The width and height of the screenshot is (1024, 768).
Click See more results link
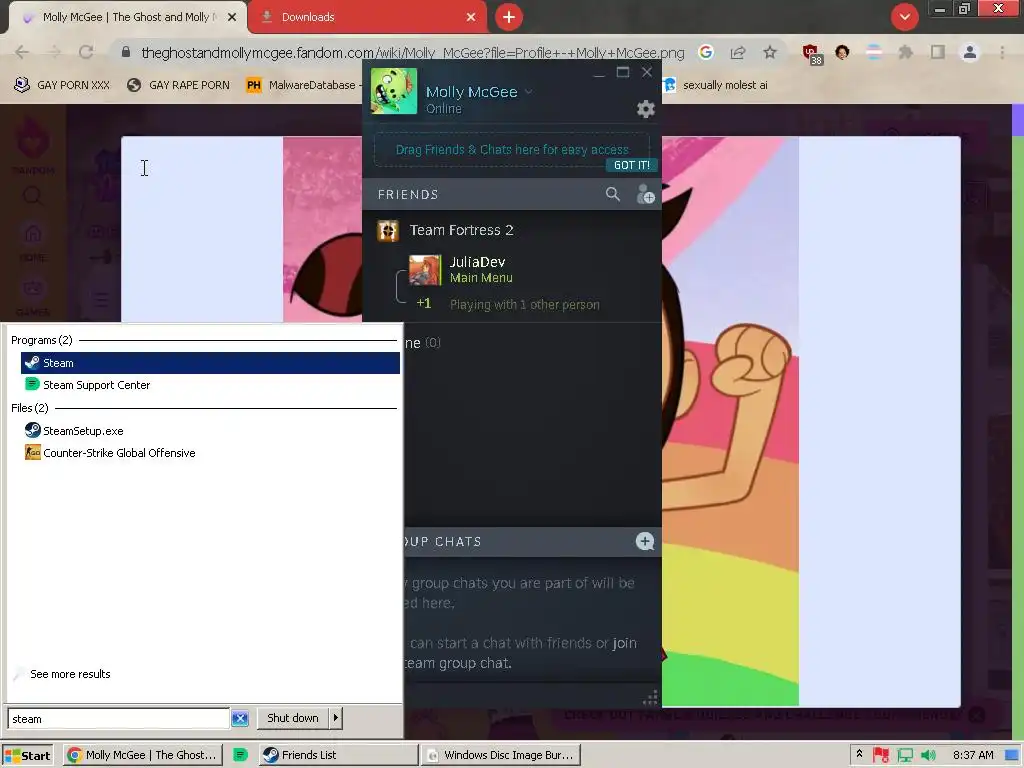pyautogui.click(x=70, y=674)
